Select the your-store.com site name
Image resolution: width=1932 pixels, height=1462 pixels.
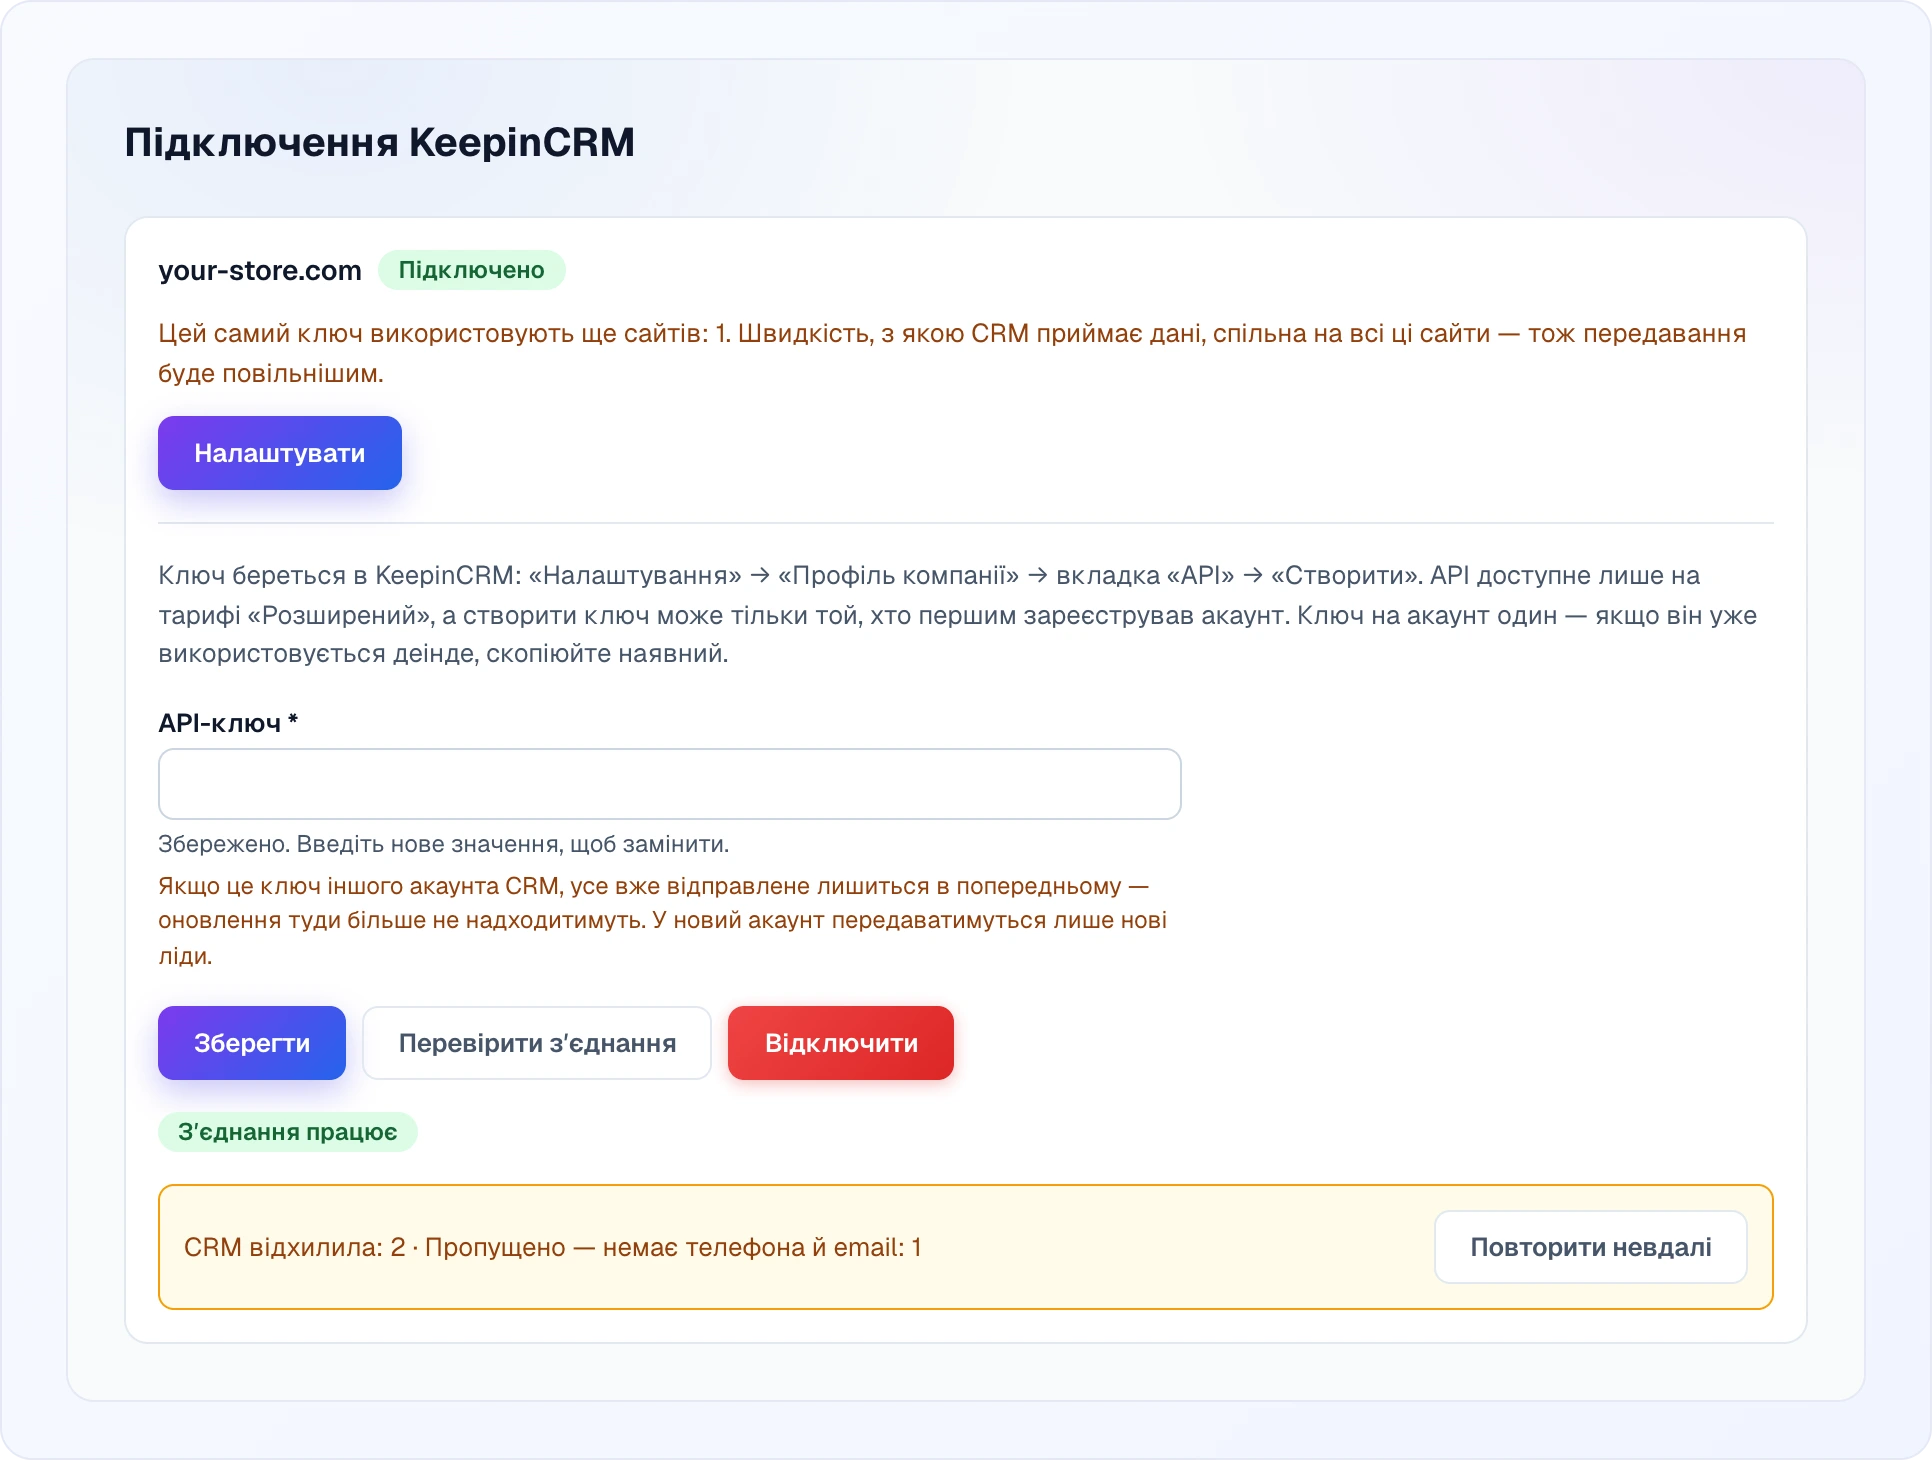tap(260, 270)
